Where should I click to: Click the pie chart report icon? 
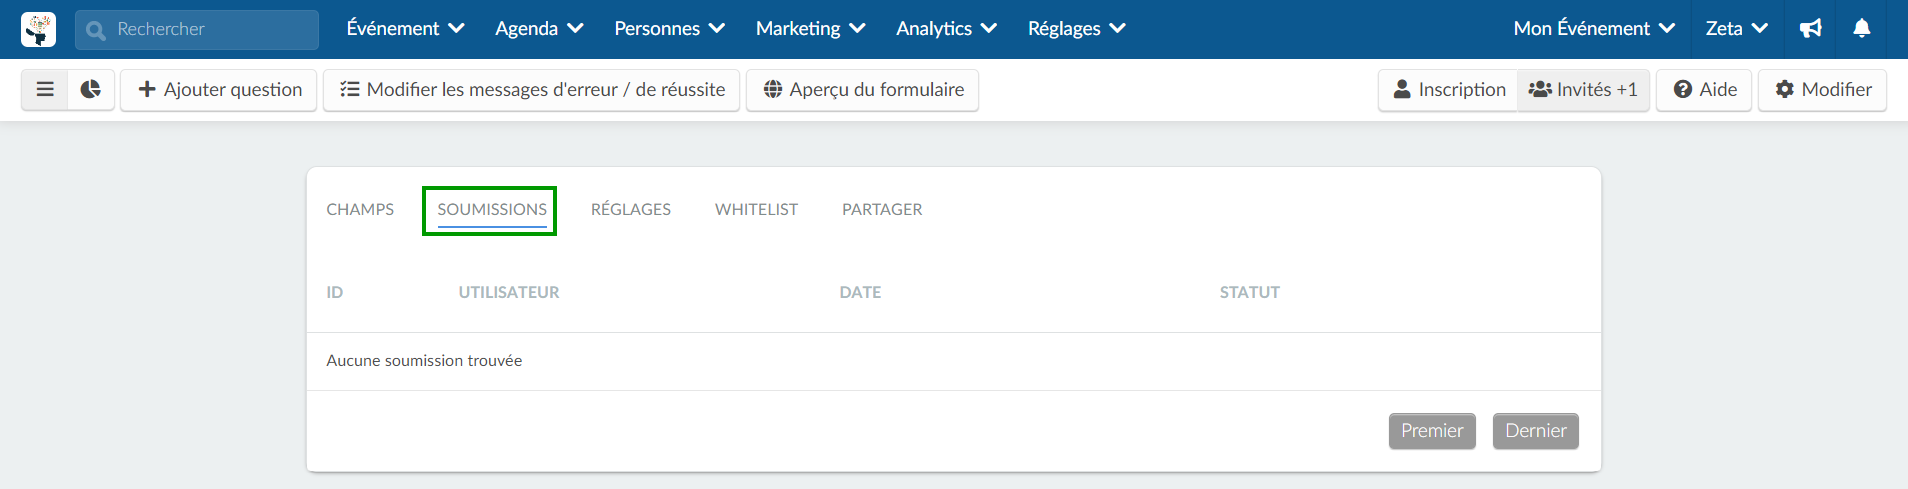click(91, 89)
